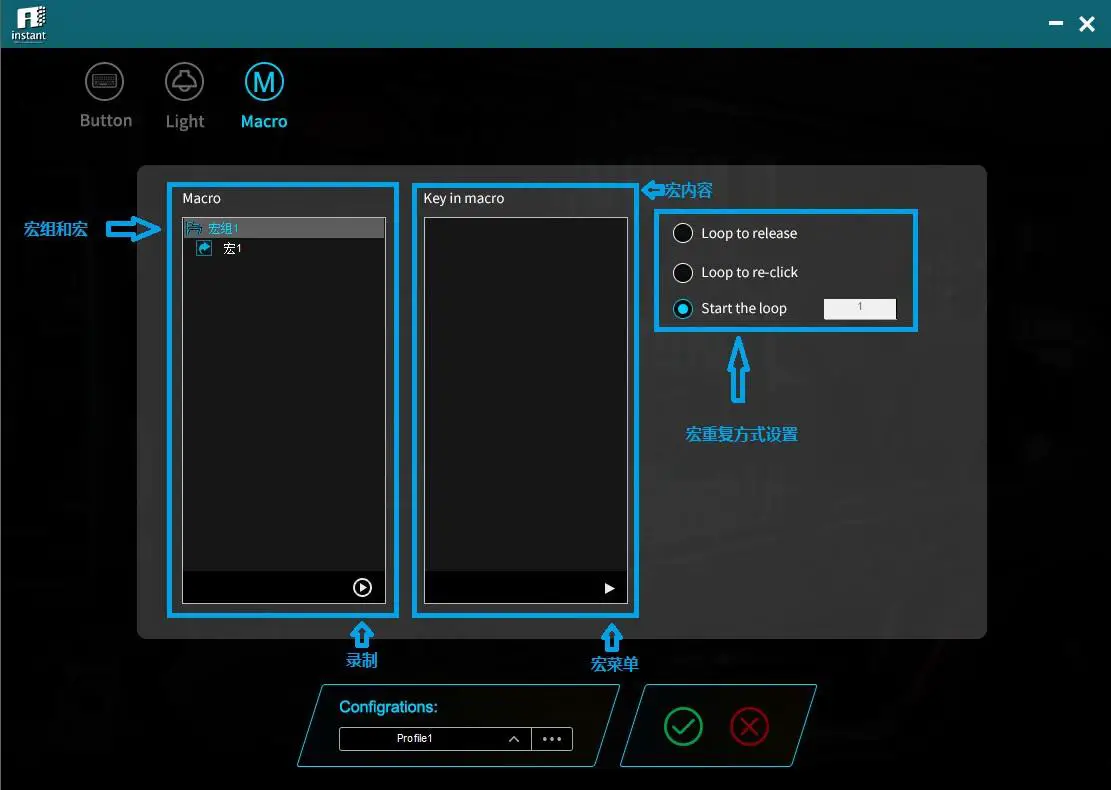The height and width of the screenshot is (790, 1111).
Task: Enable Loop to re-click option
Action: pos(682,272)
